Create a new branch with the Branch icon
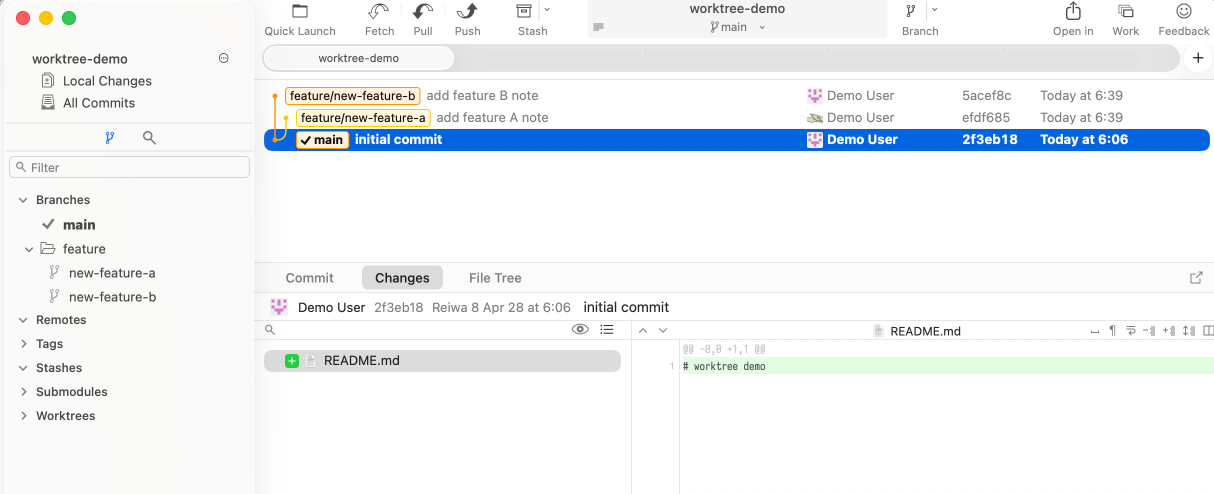The height and width of the screenshot is (494, 1214). click(911, 11)
